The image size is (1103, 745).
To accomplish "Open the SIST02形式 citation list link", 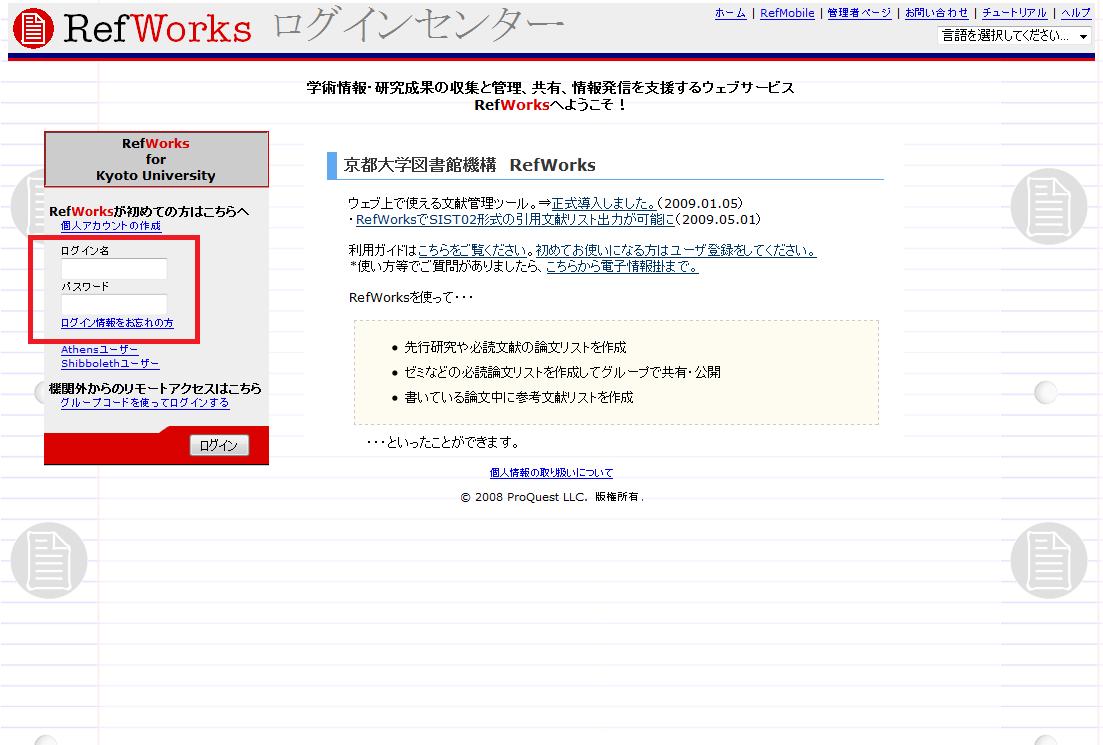I will [515, 219].
